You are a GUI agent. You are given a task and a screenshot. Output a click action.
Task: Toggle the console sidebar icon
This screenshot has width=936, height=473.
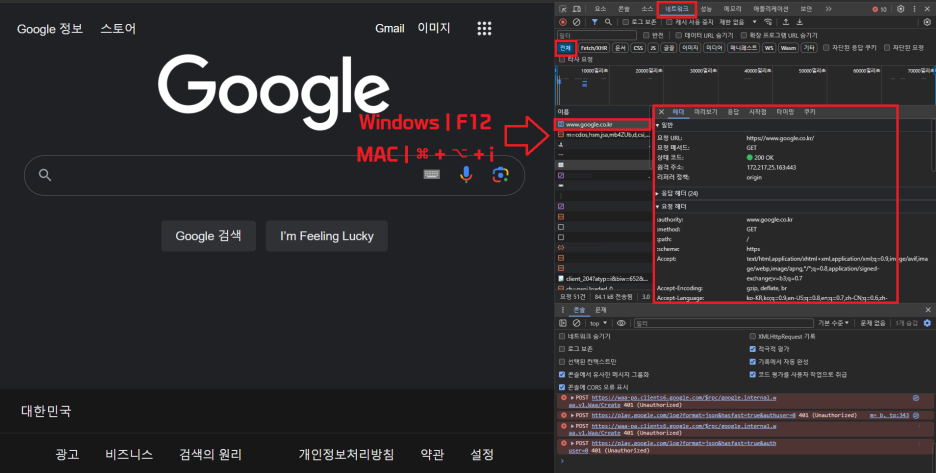563,323
